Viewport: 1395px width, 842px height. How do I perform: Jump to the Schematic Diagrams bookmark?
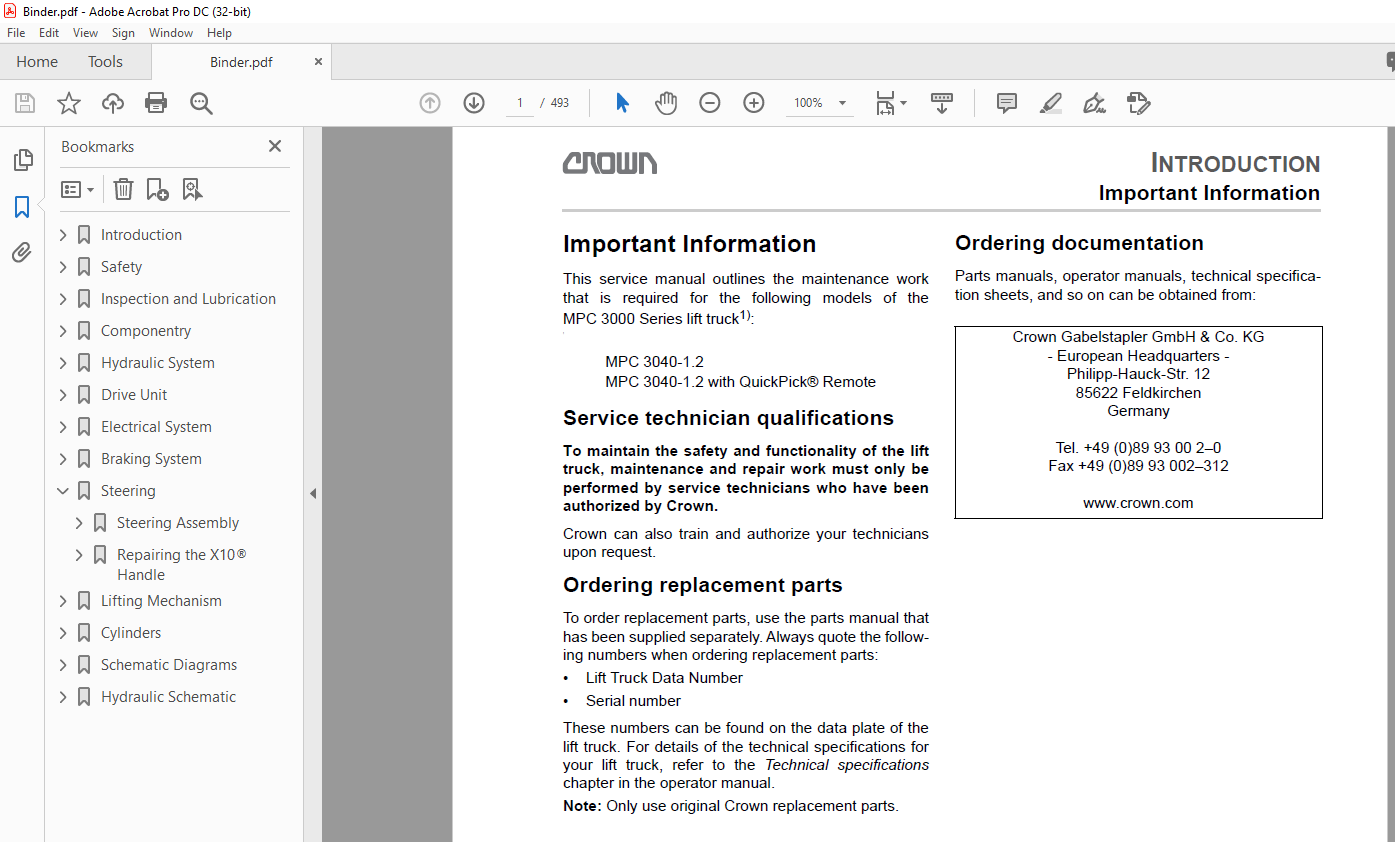tap(169, 665)
